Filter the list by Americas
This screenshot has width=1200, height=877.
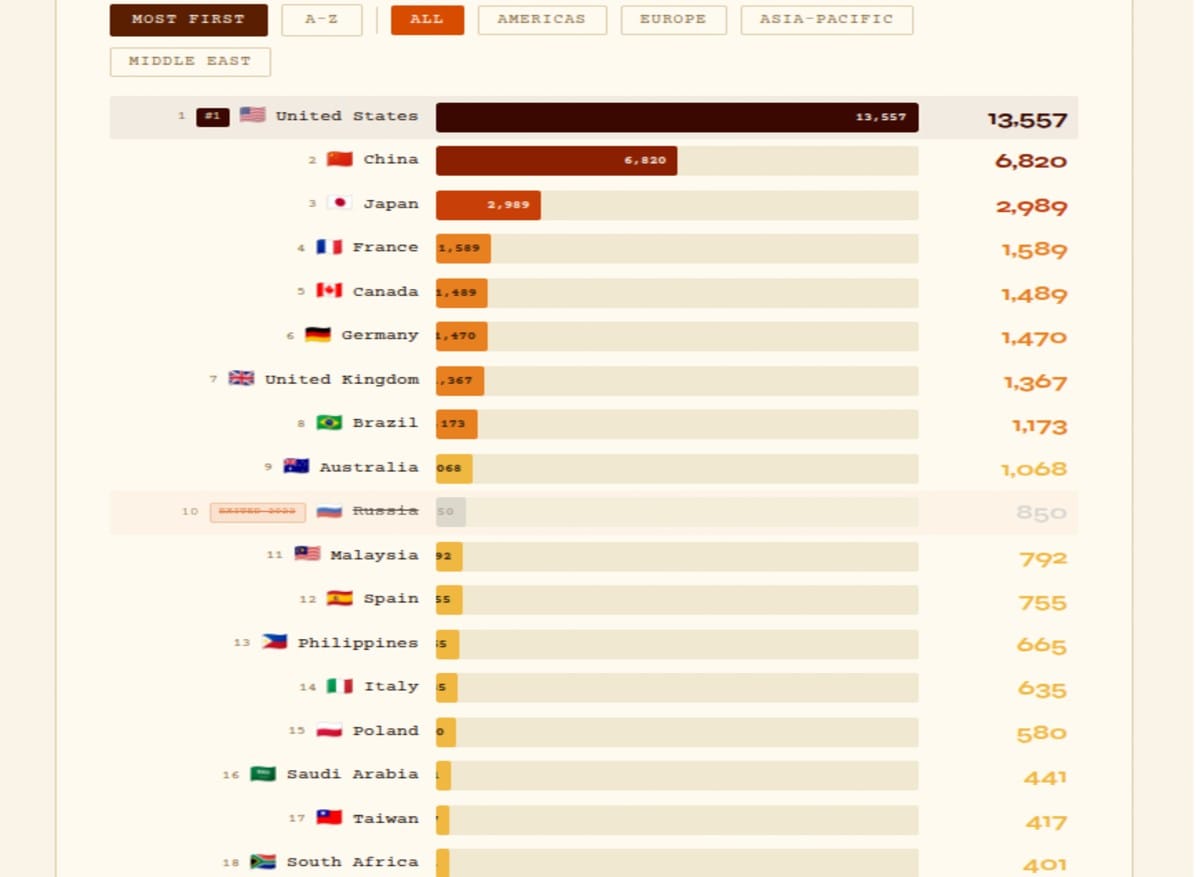[541, 20]
